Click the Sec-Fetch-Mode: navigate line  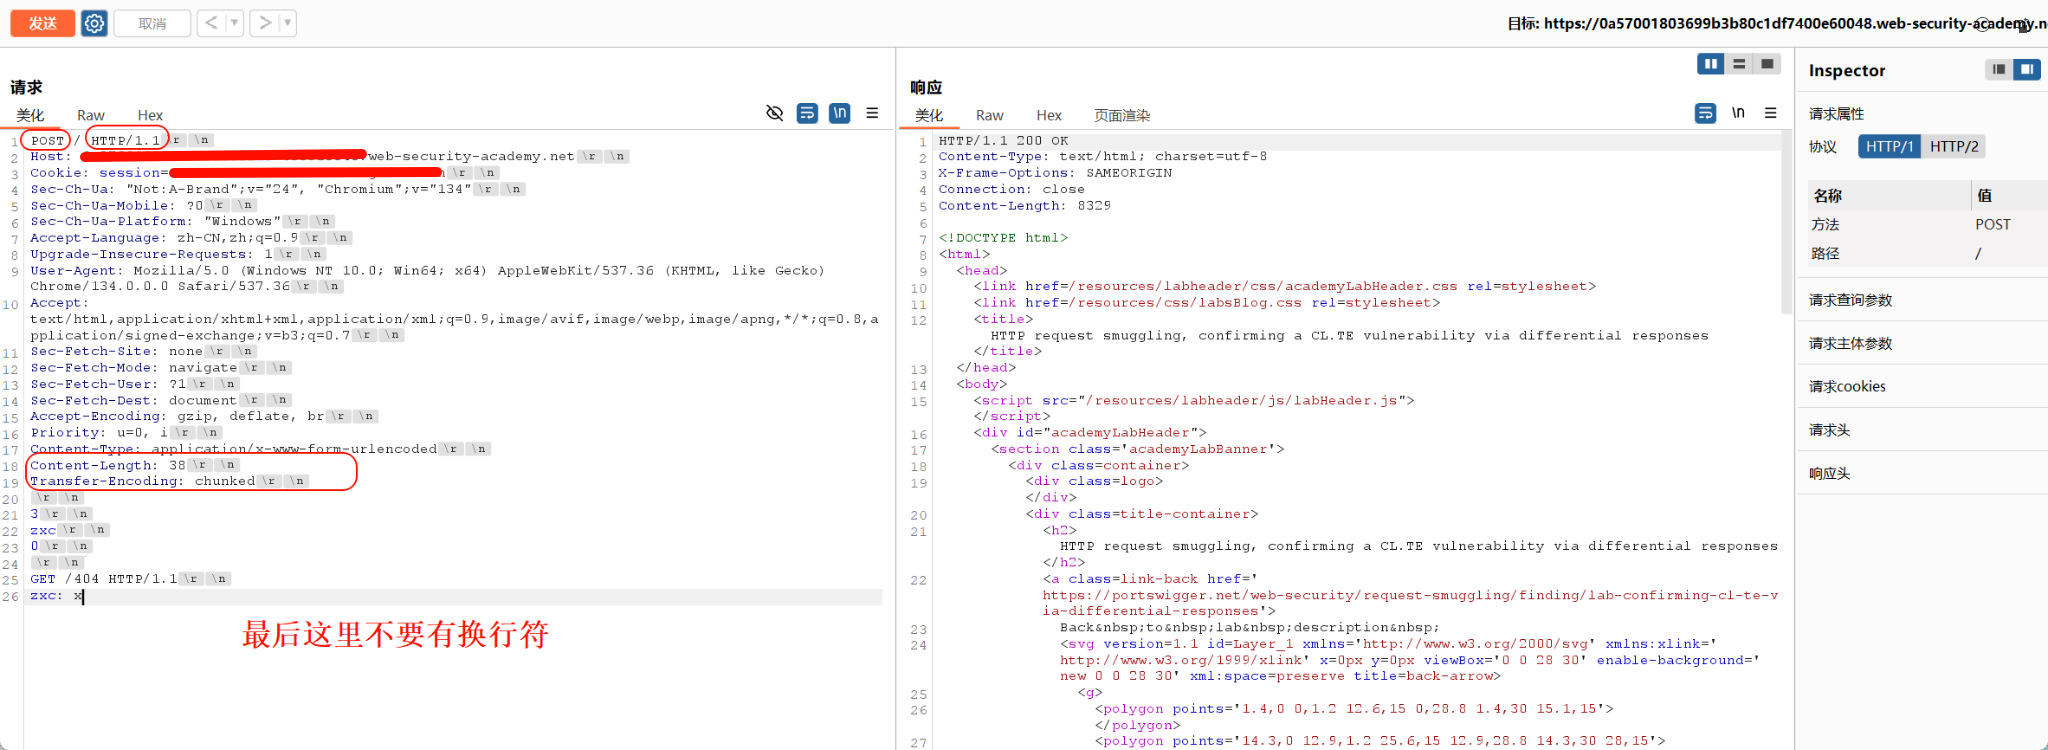coord(134,367)
